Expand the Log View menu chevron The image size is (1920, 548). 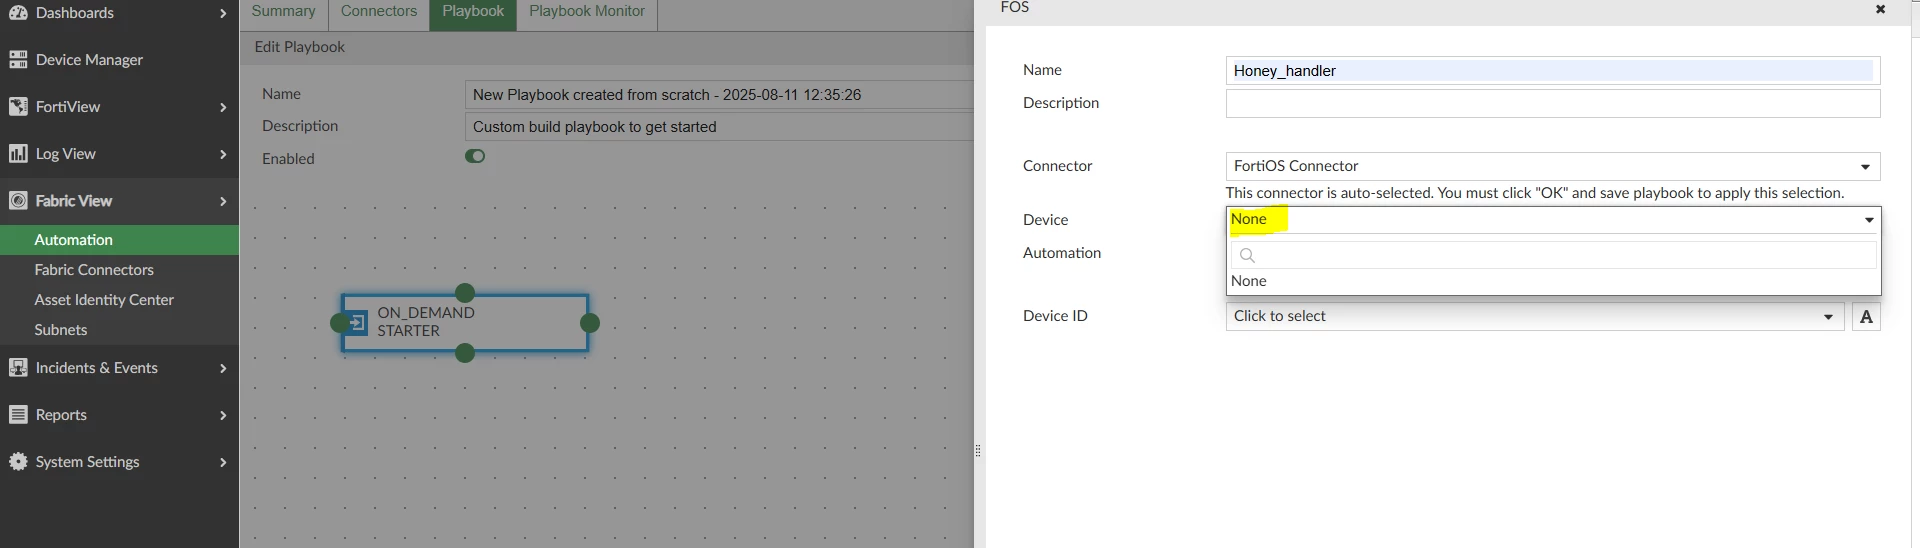(223, 155)
